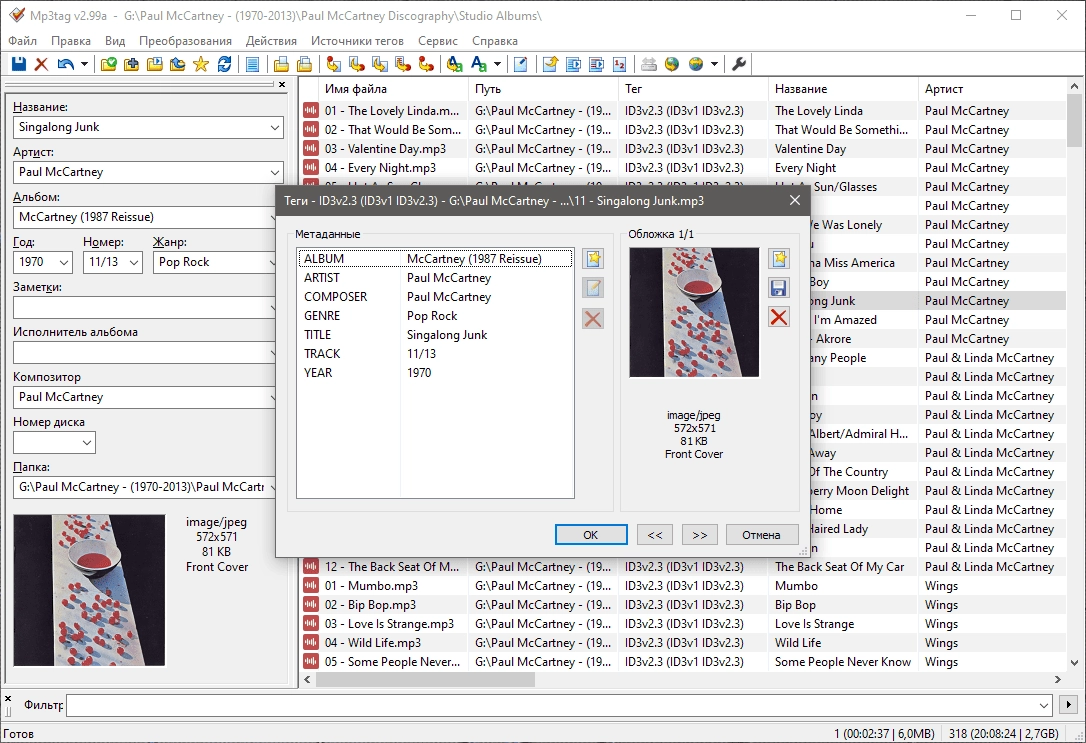Close the Теги dialog with X
The height and width of the screenshot is (743, 1086).
pos(795,200)
